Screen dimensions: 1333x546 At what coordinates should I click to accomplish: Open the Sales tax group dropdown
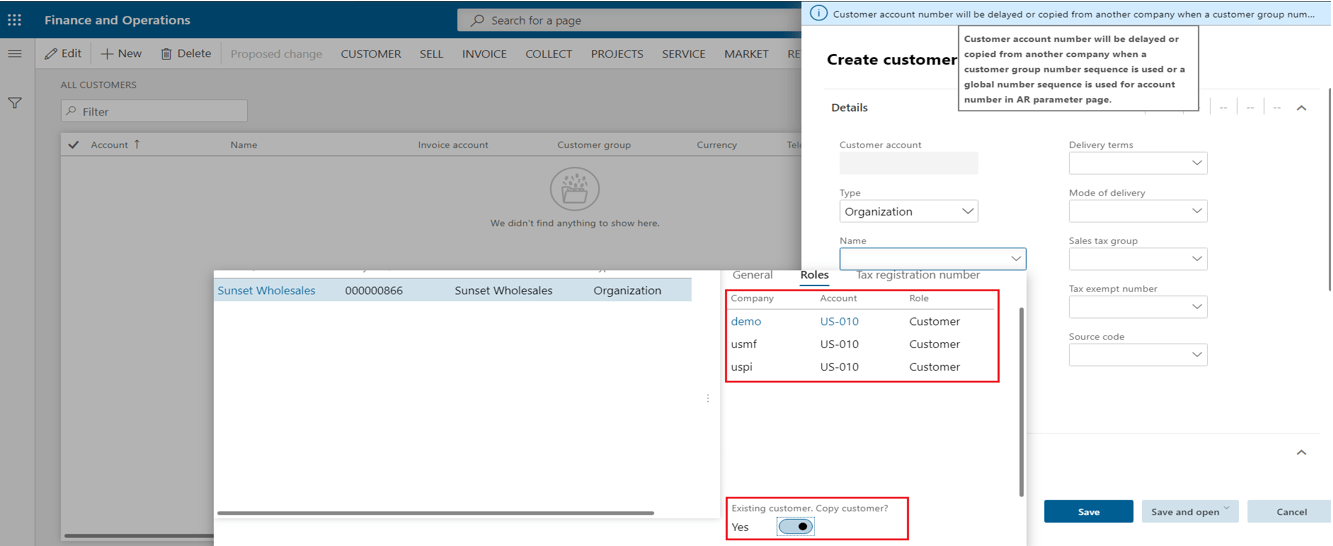click(1137, 259)
